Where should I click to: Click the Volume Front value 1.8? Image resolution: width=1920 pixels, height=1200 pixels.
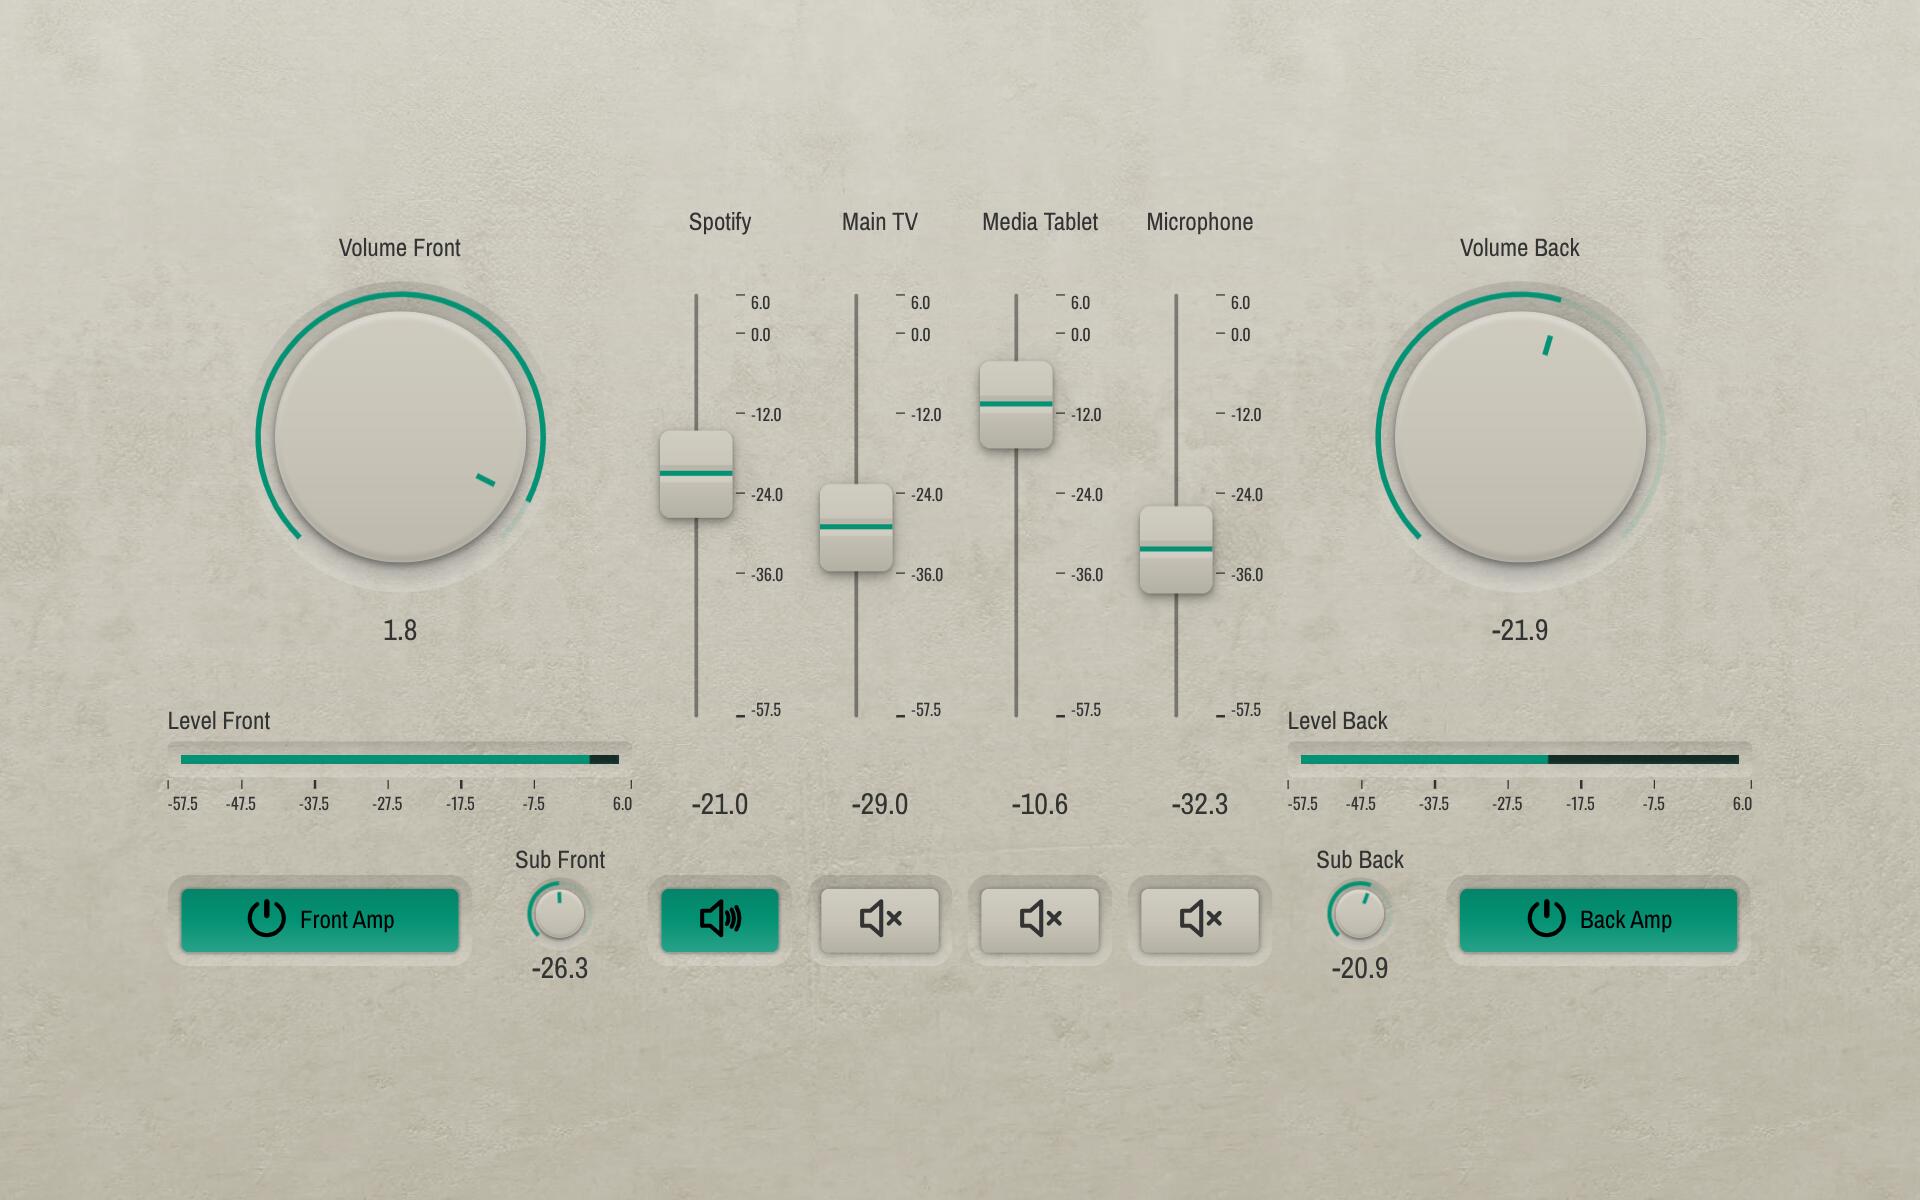click(400, 630)
